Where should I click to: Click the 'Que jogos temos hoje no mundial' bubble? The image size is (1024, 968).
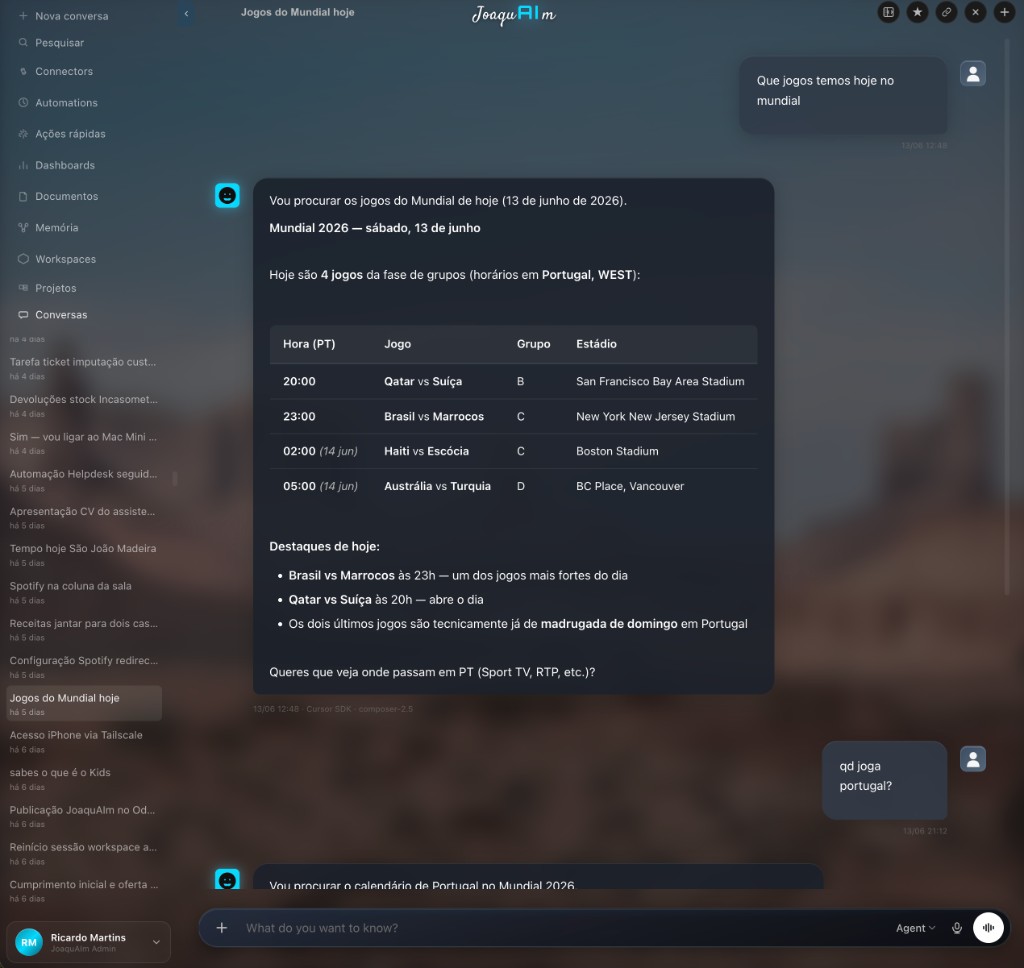[842, 95]
